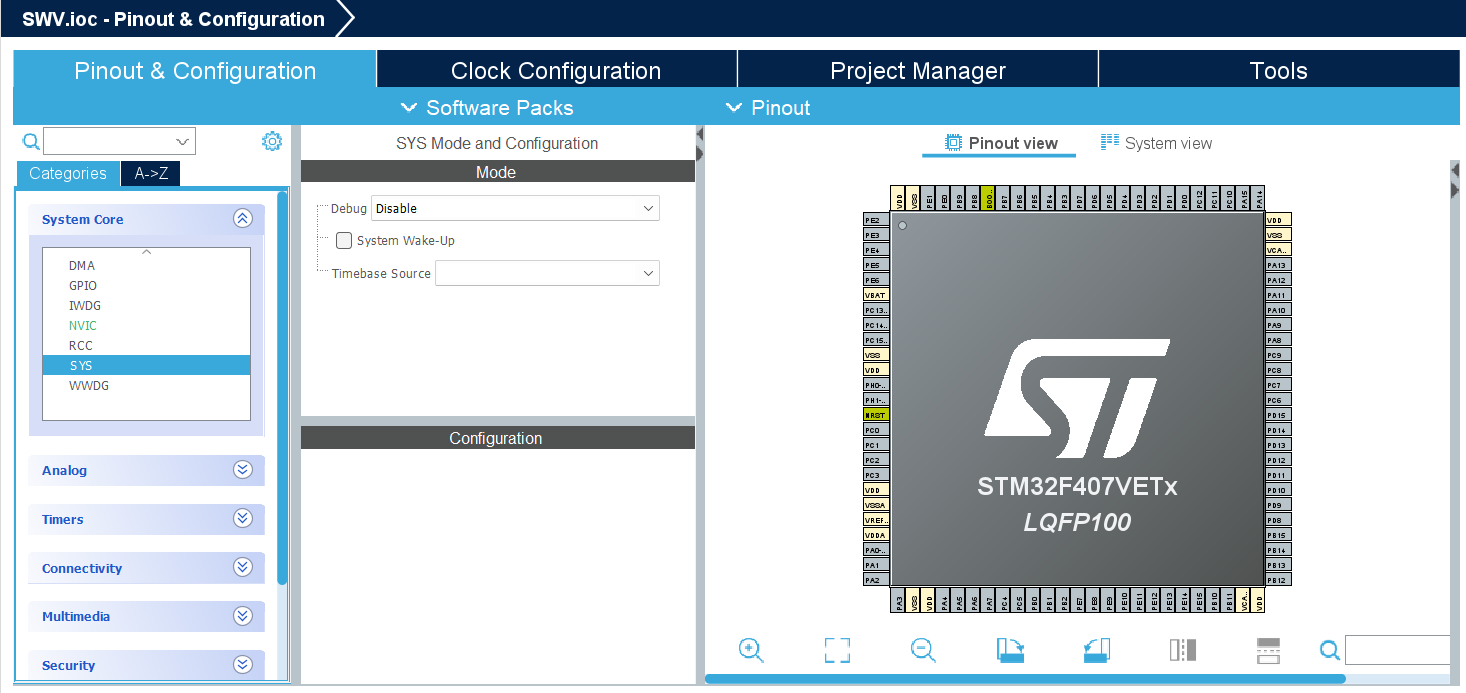The width and height of the screenshot is (1466, 693).
Task: Open the Timebase Source dropdown
Action: tap(546, 272)
